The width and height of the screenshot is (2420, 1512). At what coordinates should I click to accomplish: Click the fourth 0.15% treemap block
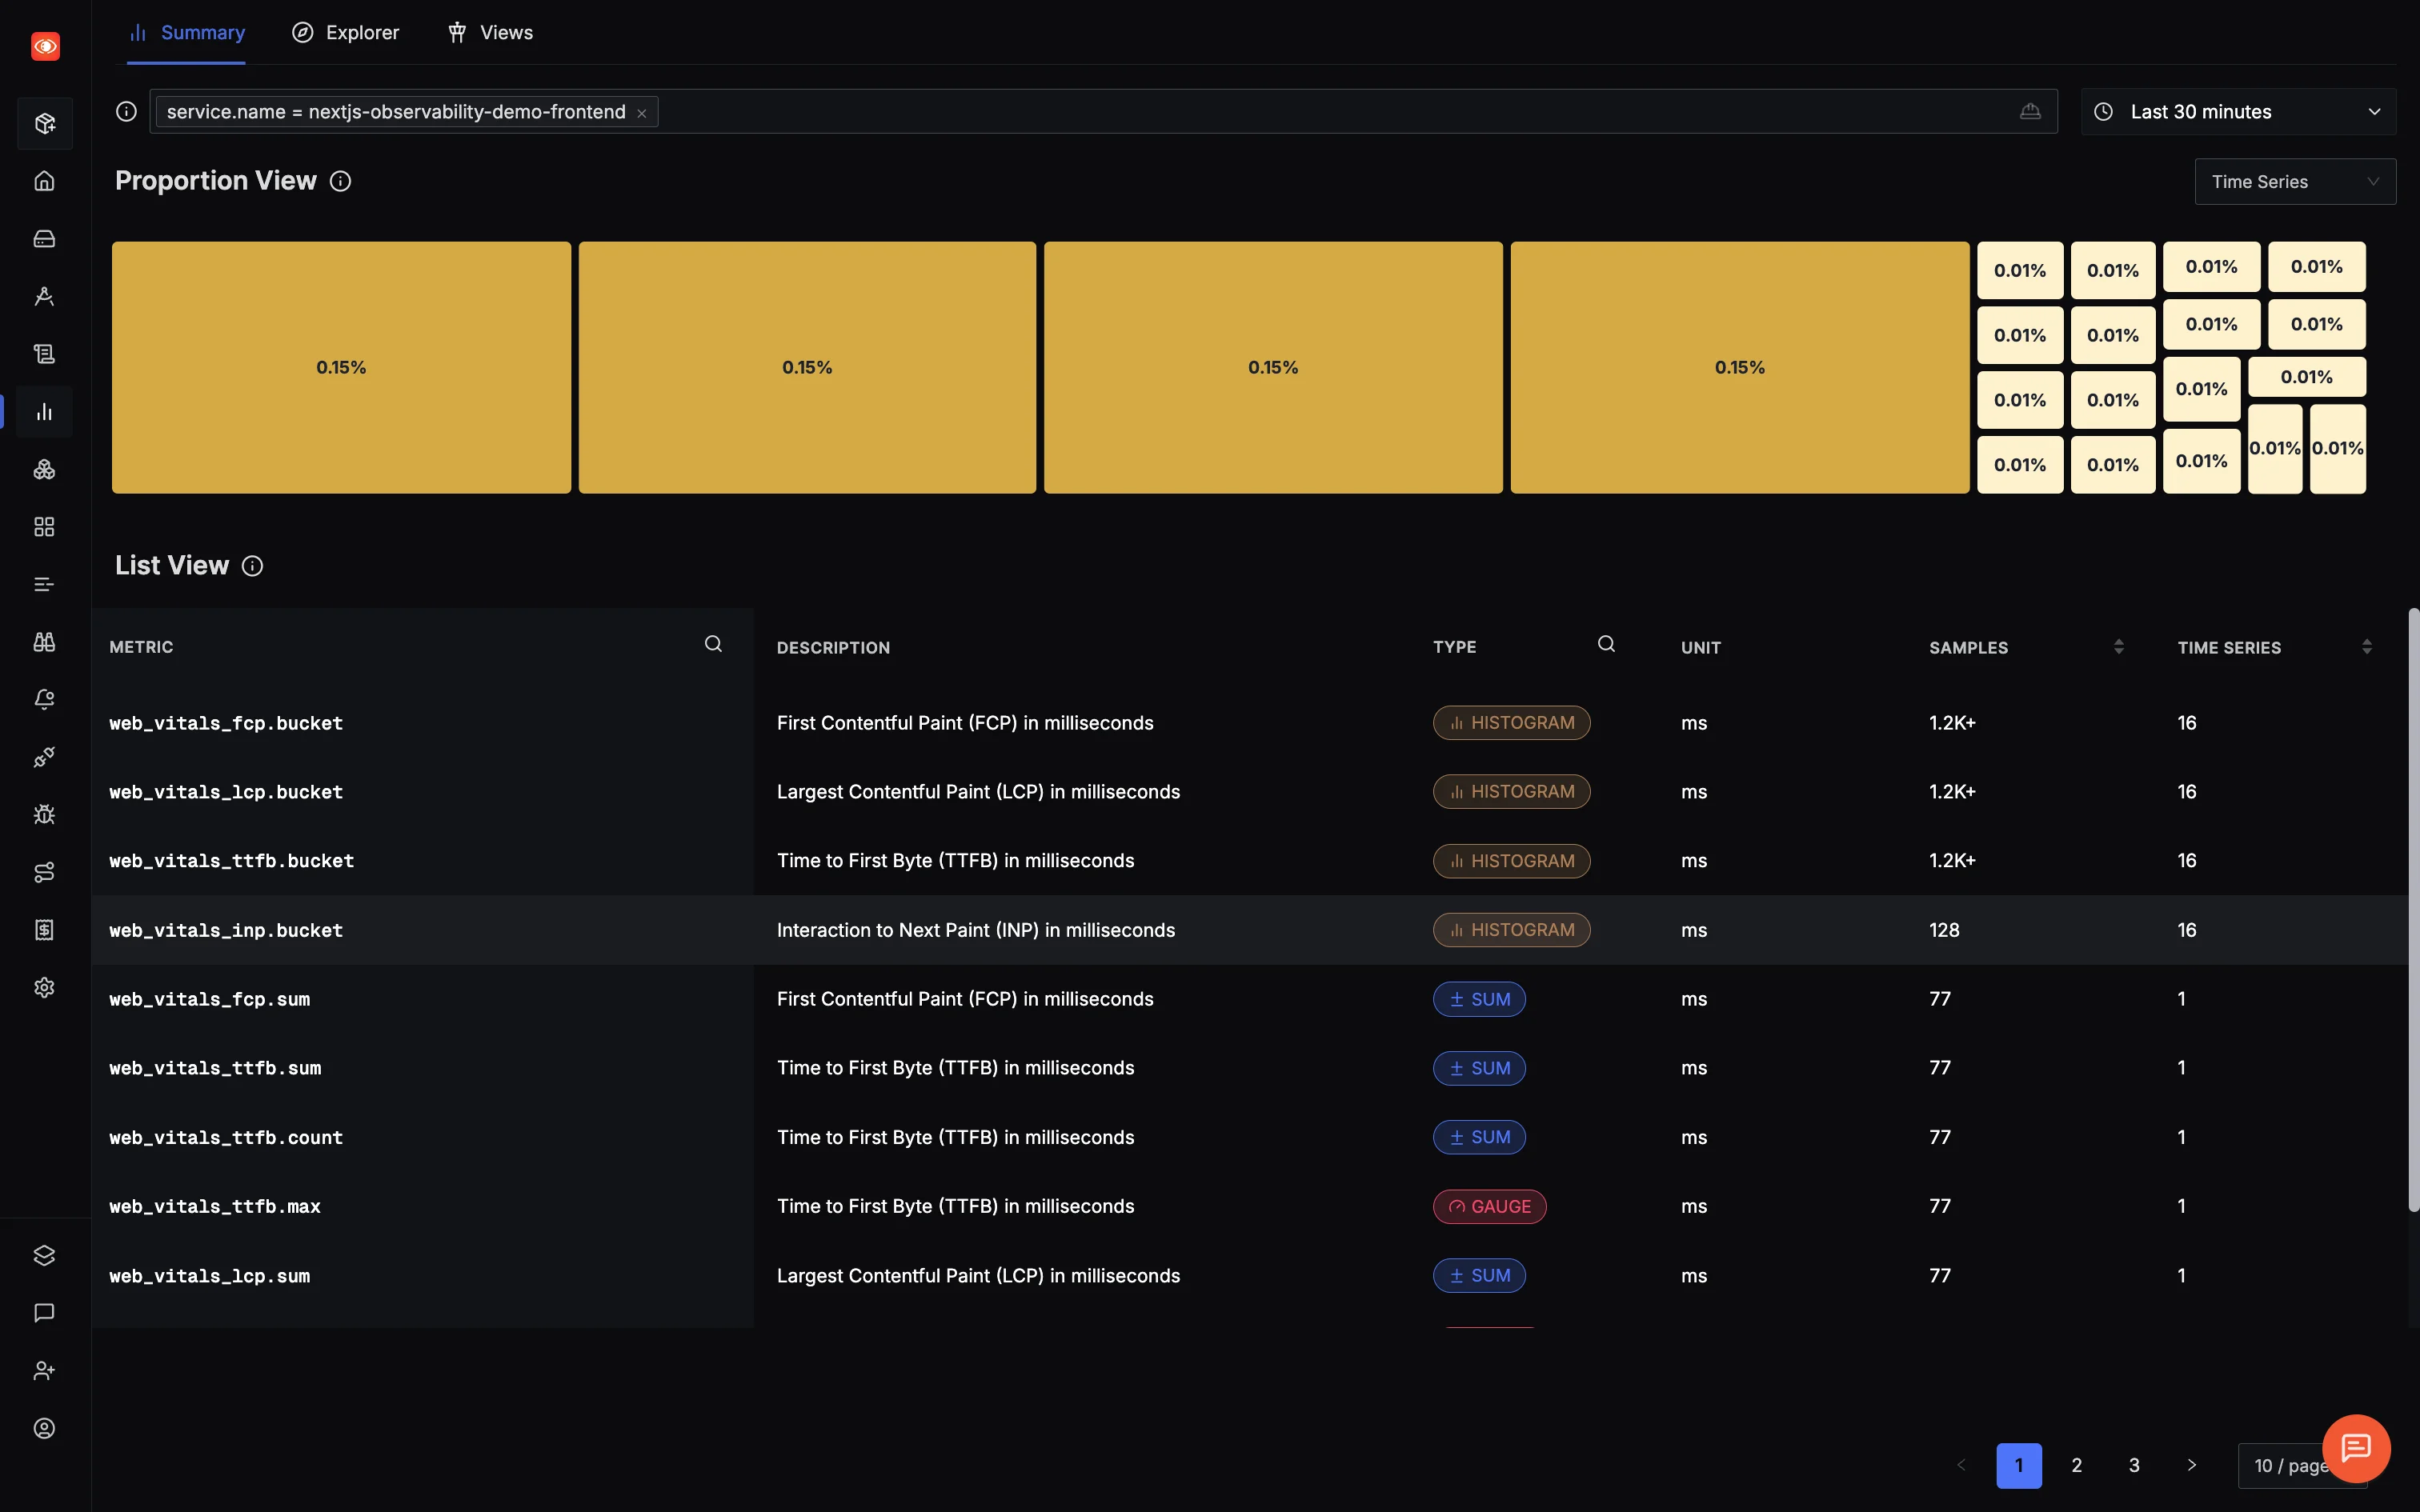click(x=1739, y=367)
